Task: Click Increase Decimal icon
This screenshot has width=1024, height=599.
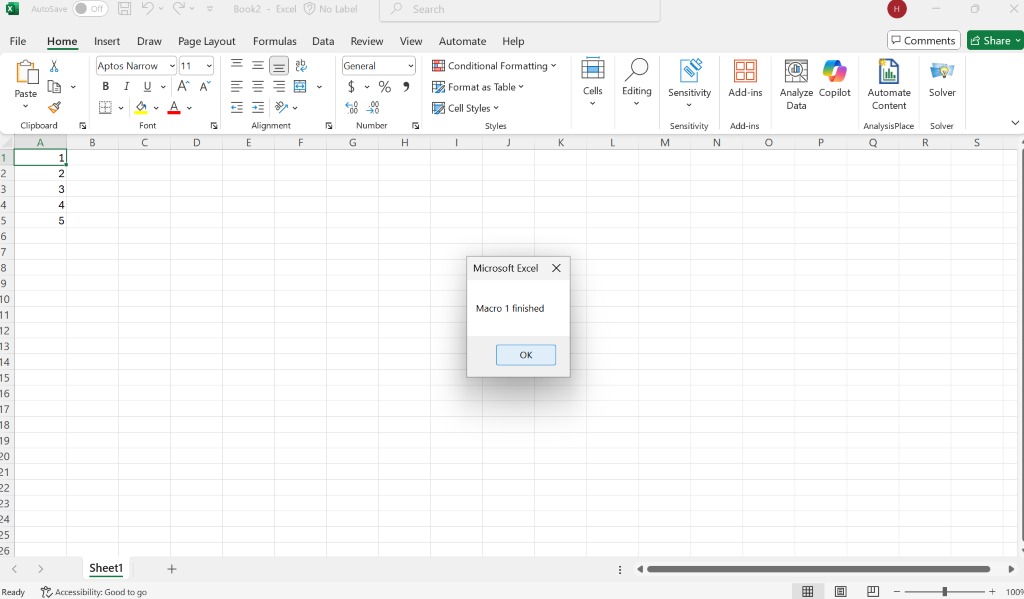Action: 351,107
